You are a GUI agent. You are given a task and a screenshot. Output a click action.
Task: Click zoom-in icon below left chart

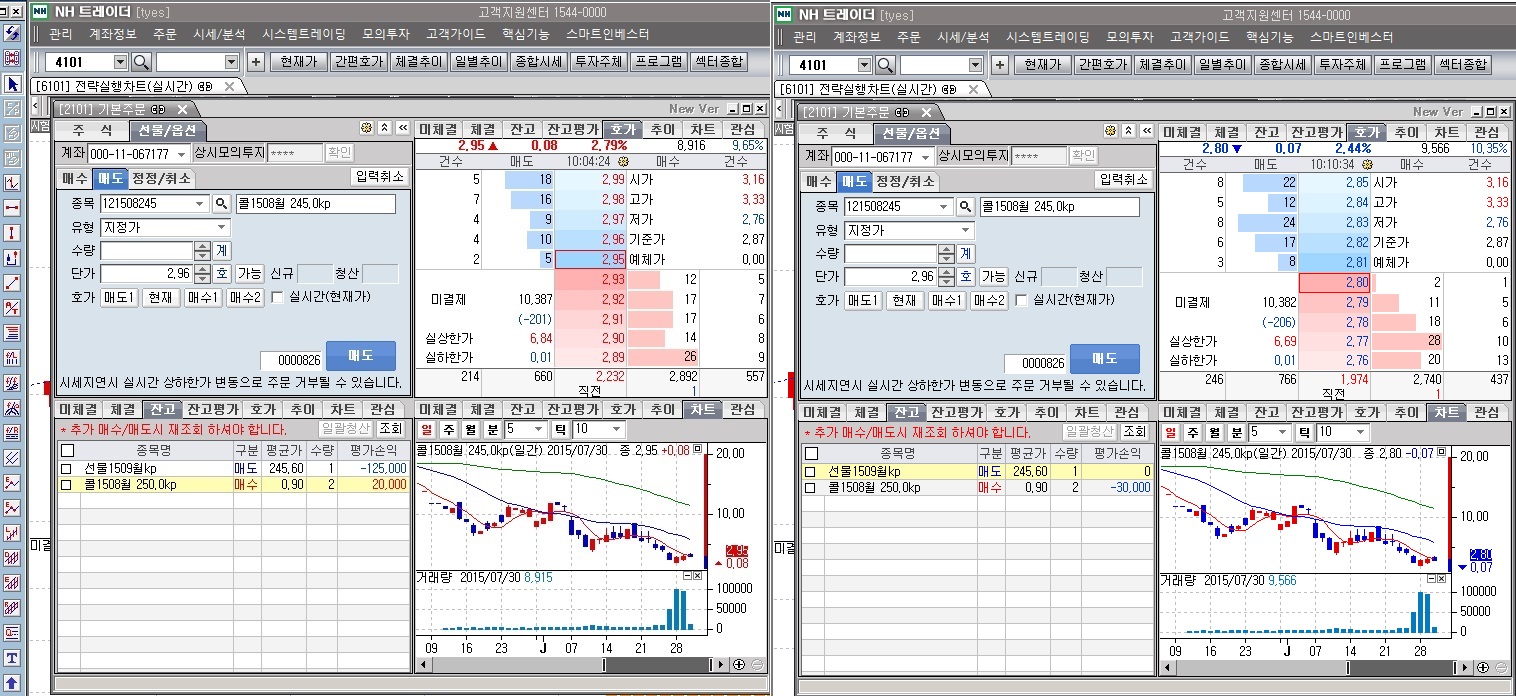(x=739, y=664)
